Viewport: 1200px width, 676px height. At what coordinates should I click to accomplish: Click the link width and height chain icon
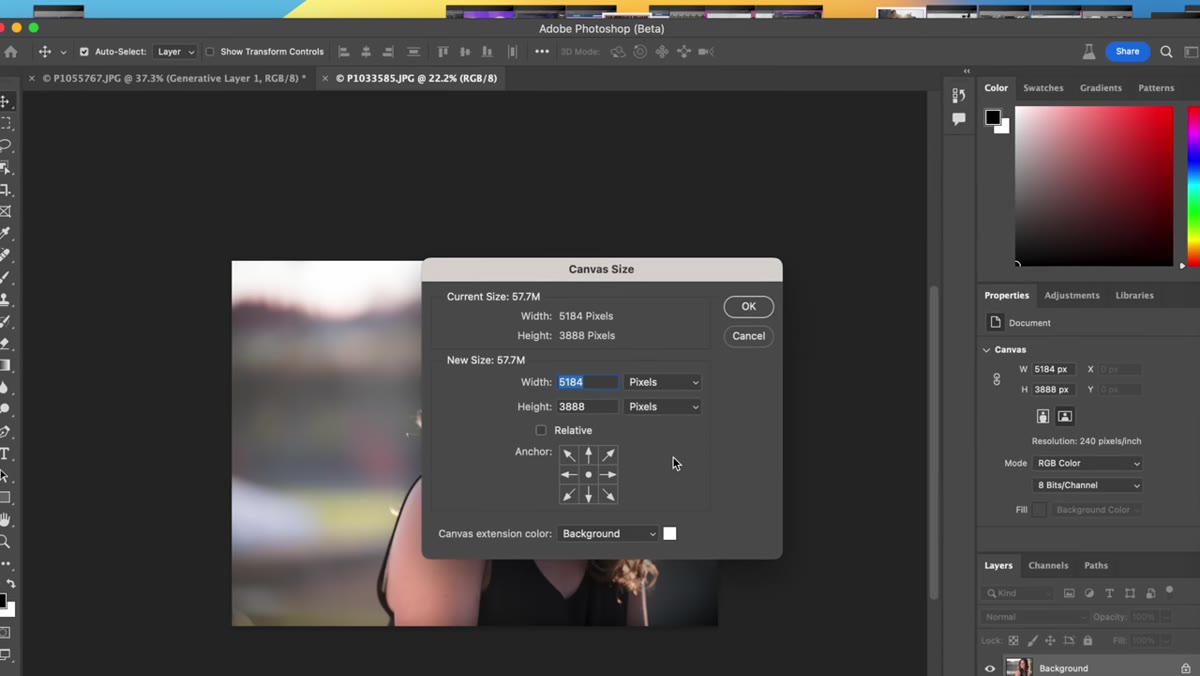996,379
